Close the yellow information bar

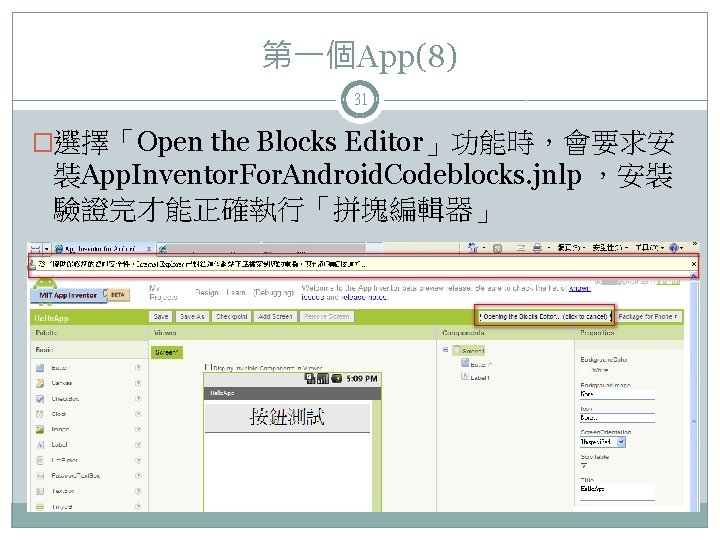coord(694,264)
